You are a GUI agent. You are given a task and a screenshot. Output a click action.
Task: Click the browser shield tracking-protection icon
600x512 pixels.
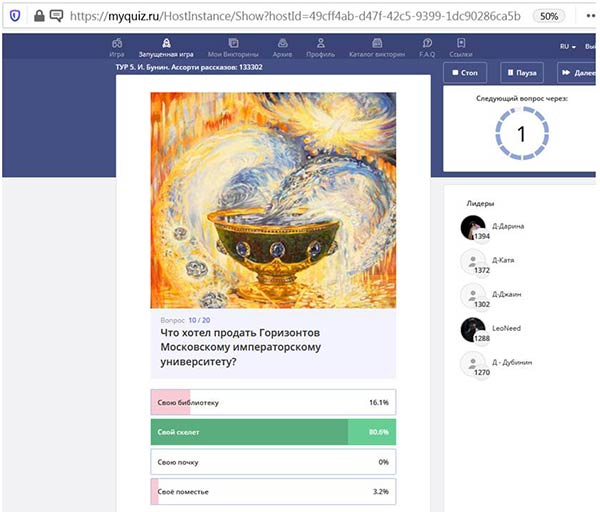click(x=14, y=16)
